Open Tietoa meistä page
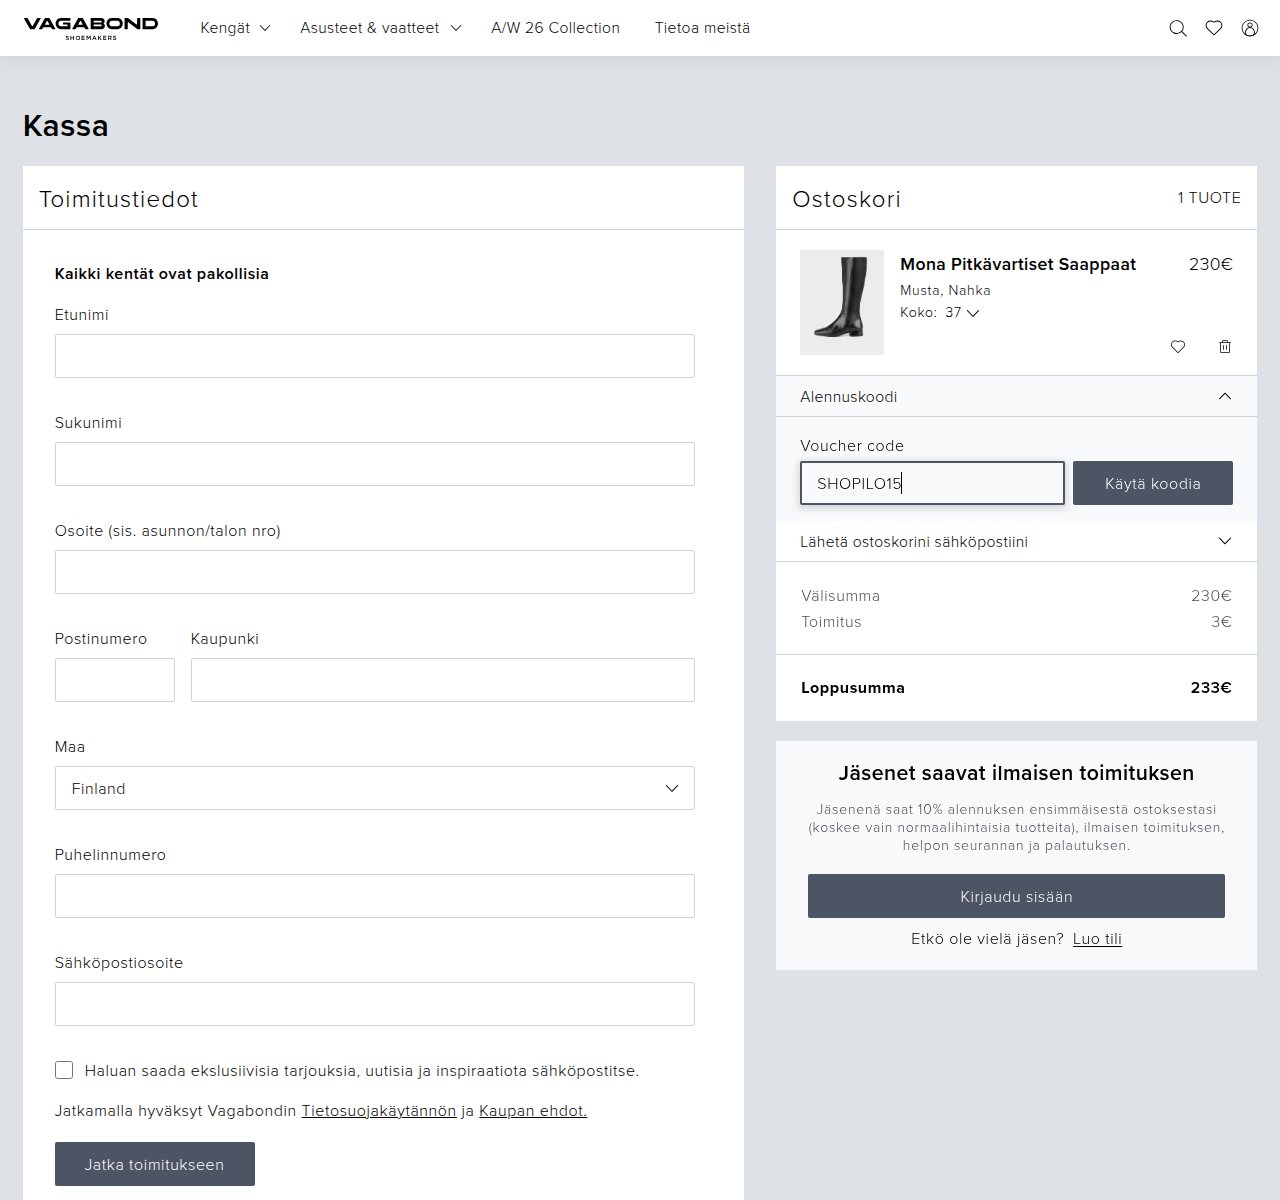This screenshot has height=1200, width=1280. [x=702, y=28]
